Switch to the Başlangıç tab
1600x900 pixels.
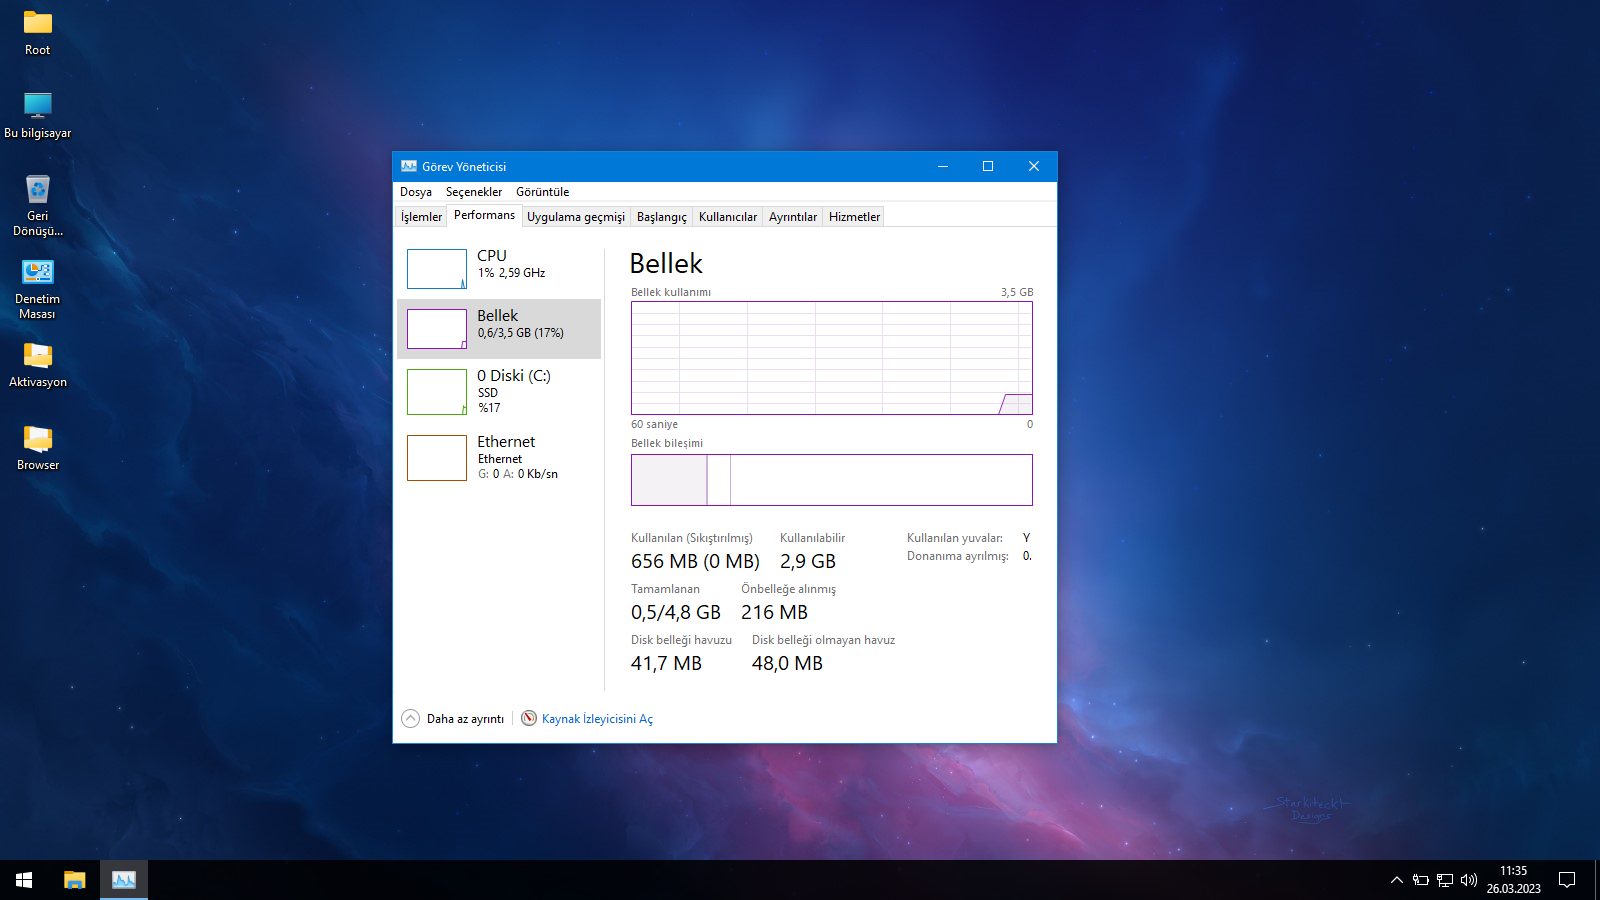661,217
